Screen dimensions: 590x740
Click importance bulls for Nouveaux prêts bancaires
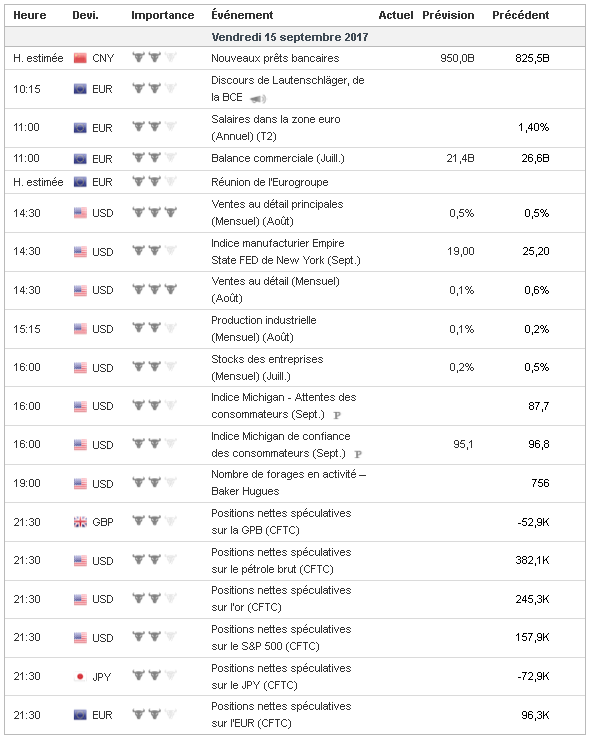[x=154, y=58]
